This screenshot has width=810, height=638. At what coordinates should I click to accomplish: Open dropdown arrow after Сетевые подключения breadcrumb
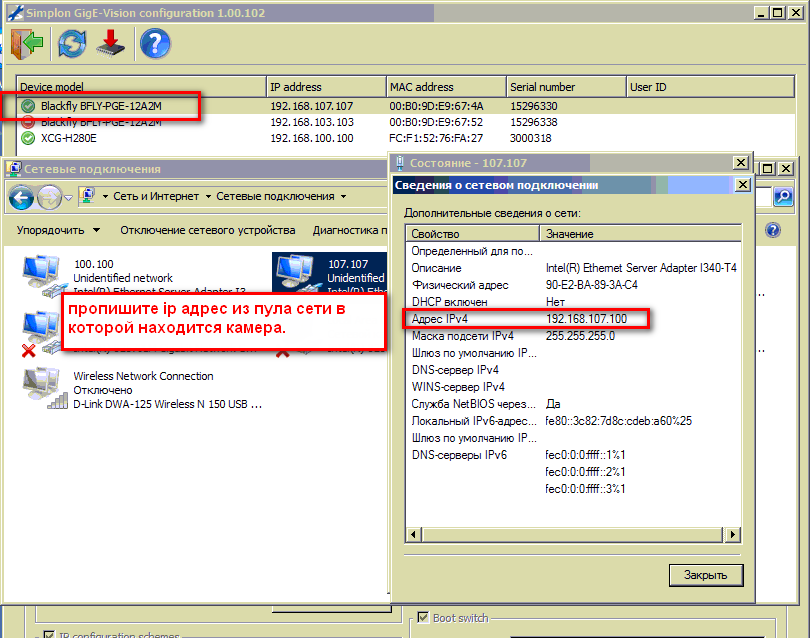[343, 197]
